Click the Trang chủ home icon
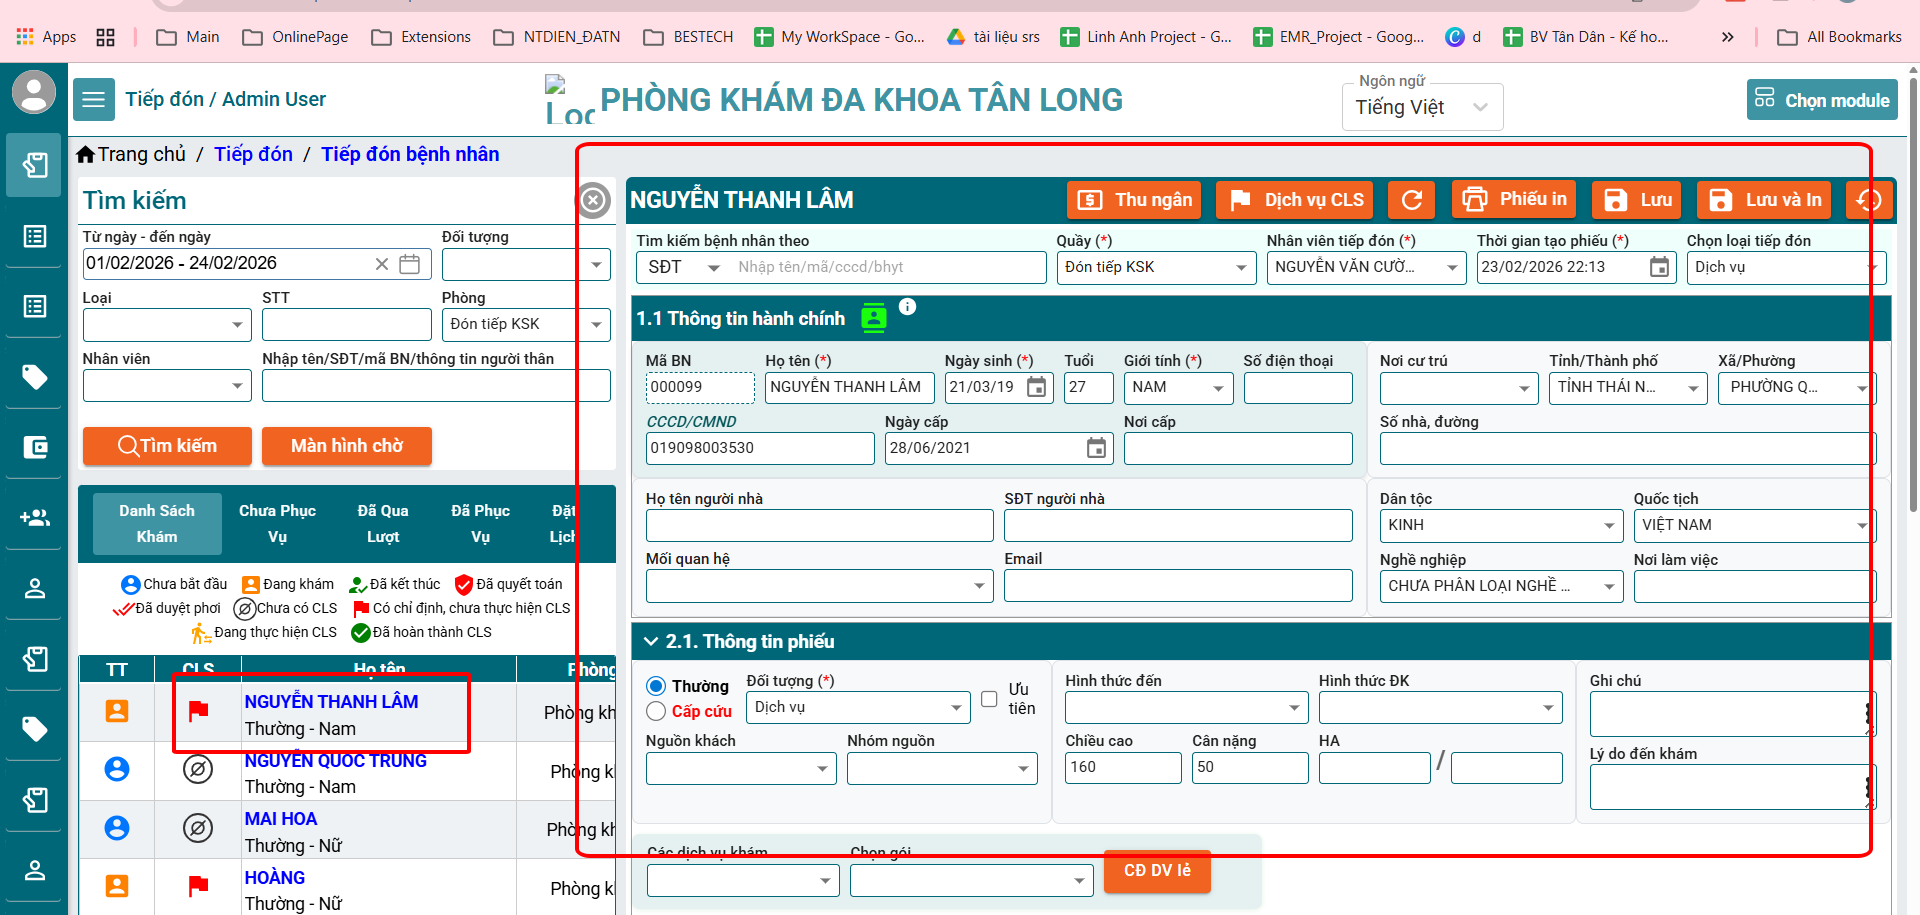Screen dimensions: 1920x915 click(x=86, y=154)
